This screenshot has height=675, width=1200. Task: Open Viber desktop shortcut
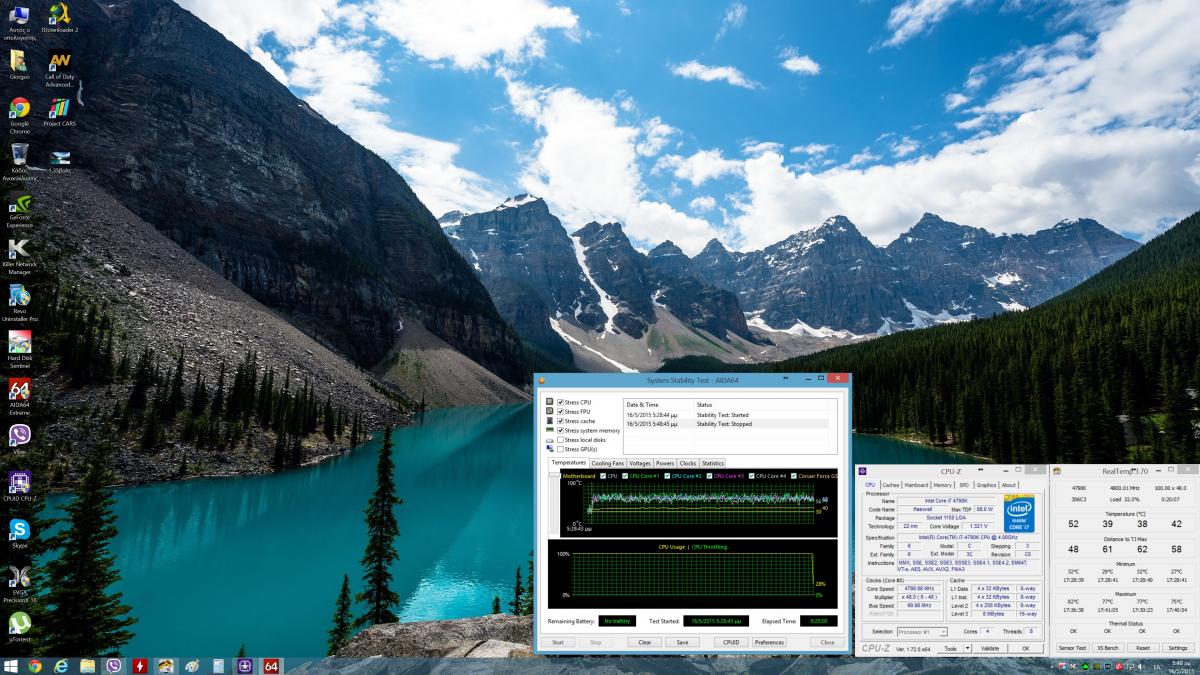pos(20,439)
